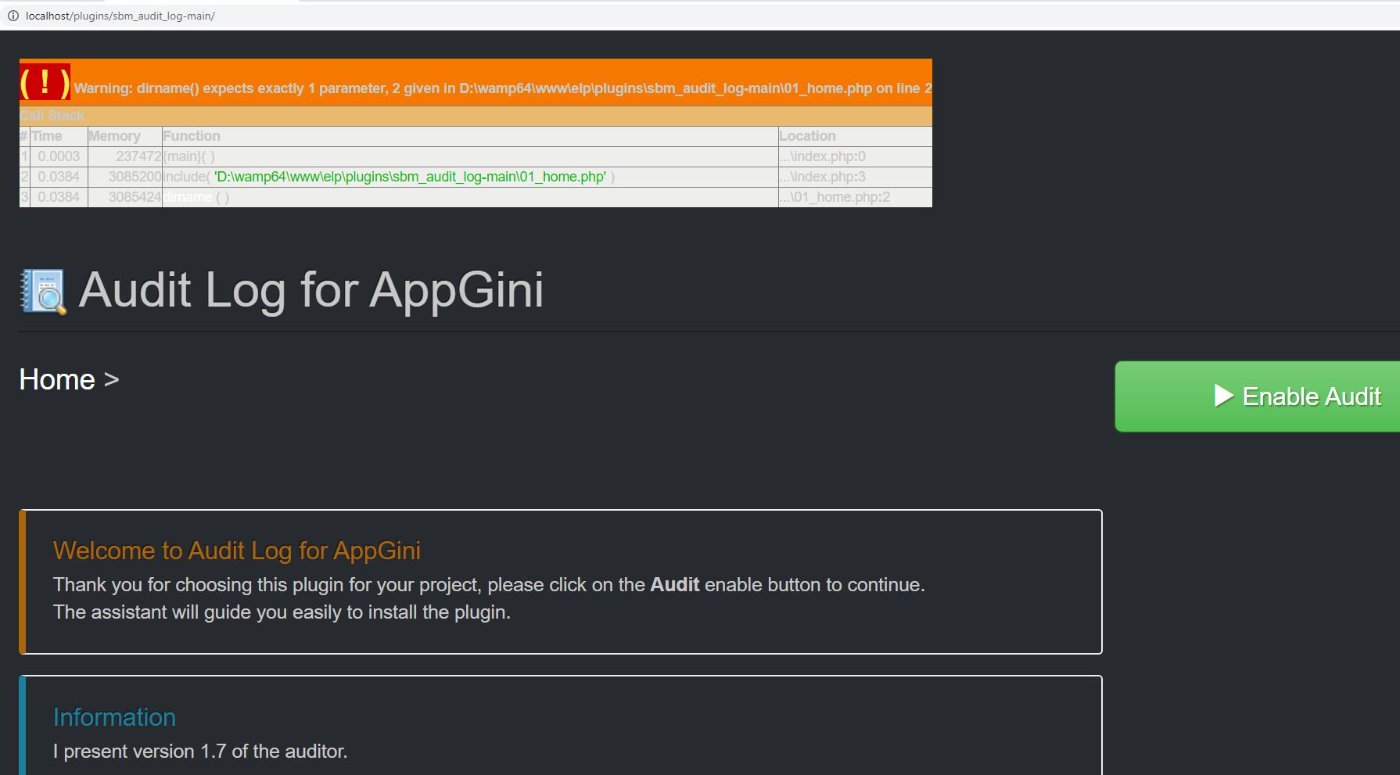Click the ...\index.php:0 location cell
Viewport: 1400px width, 775px height.
855,156
